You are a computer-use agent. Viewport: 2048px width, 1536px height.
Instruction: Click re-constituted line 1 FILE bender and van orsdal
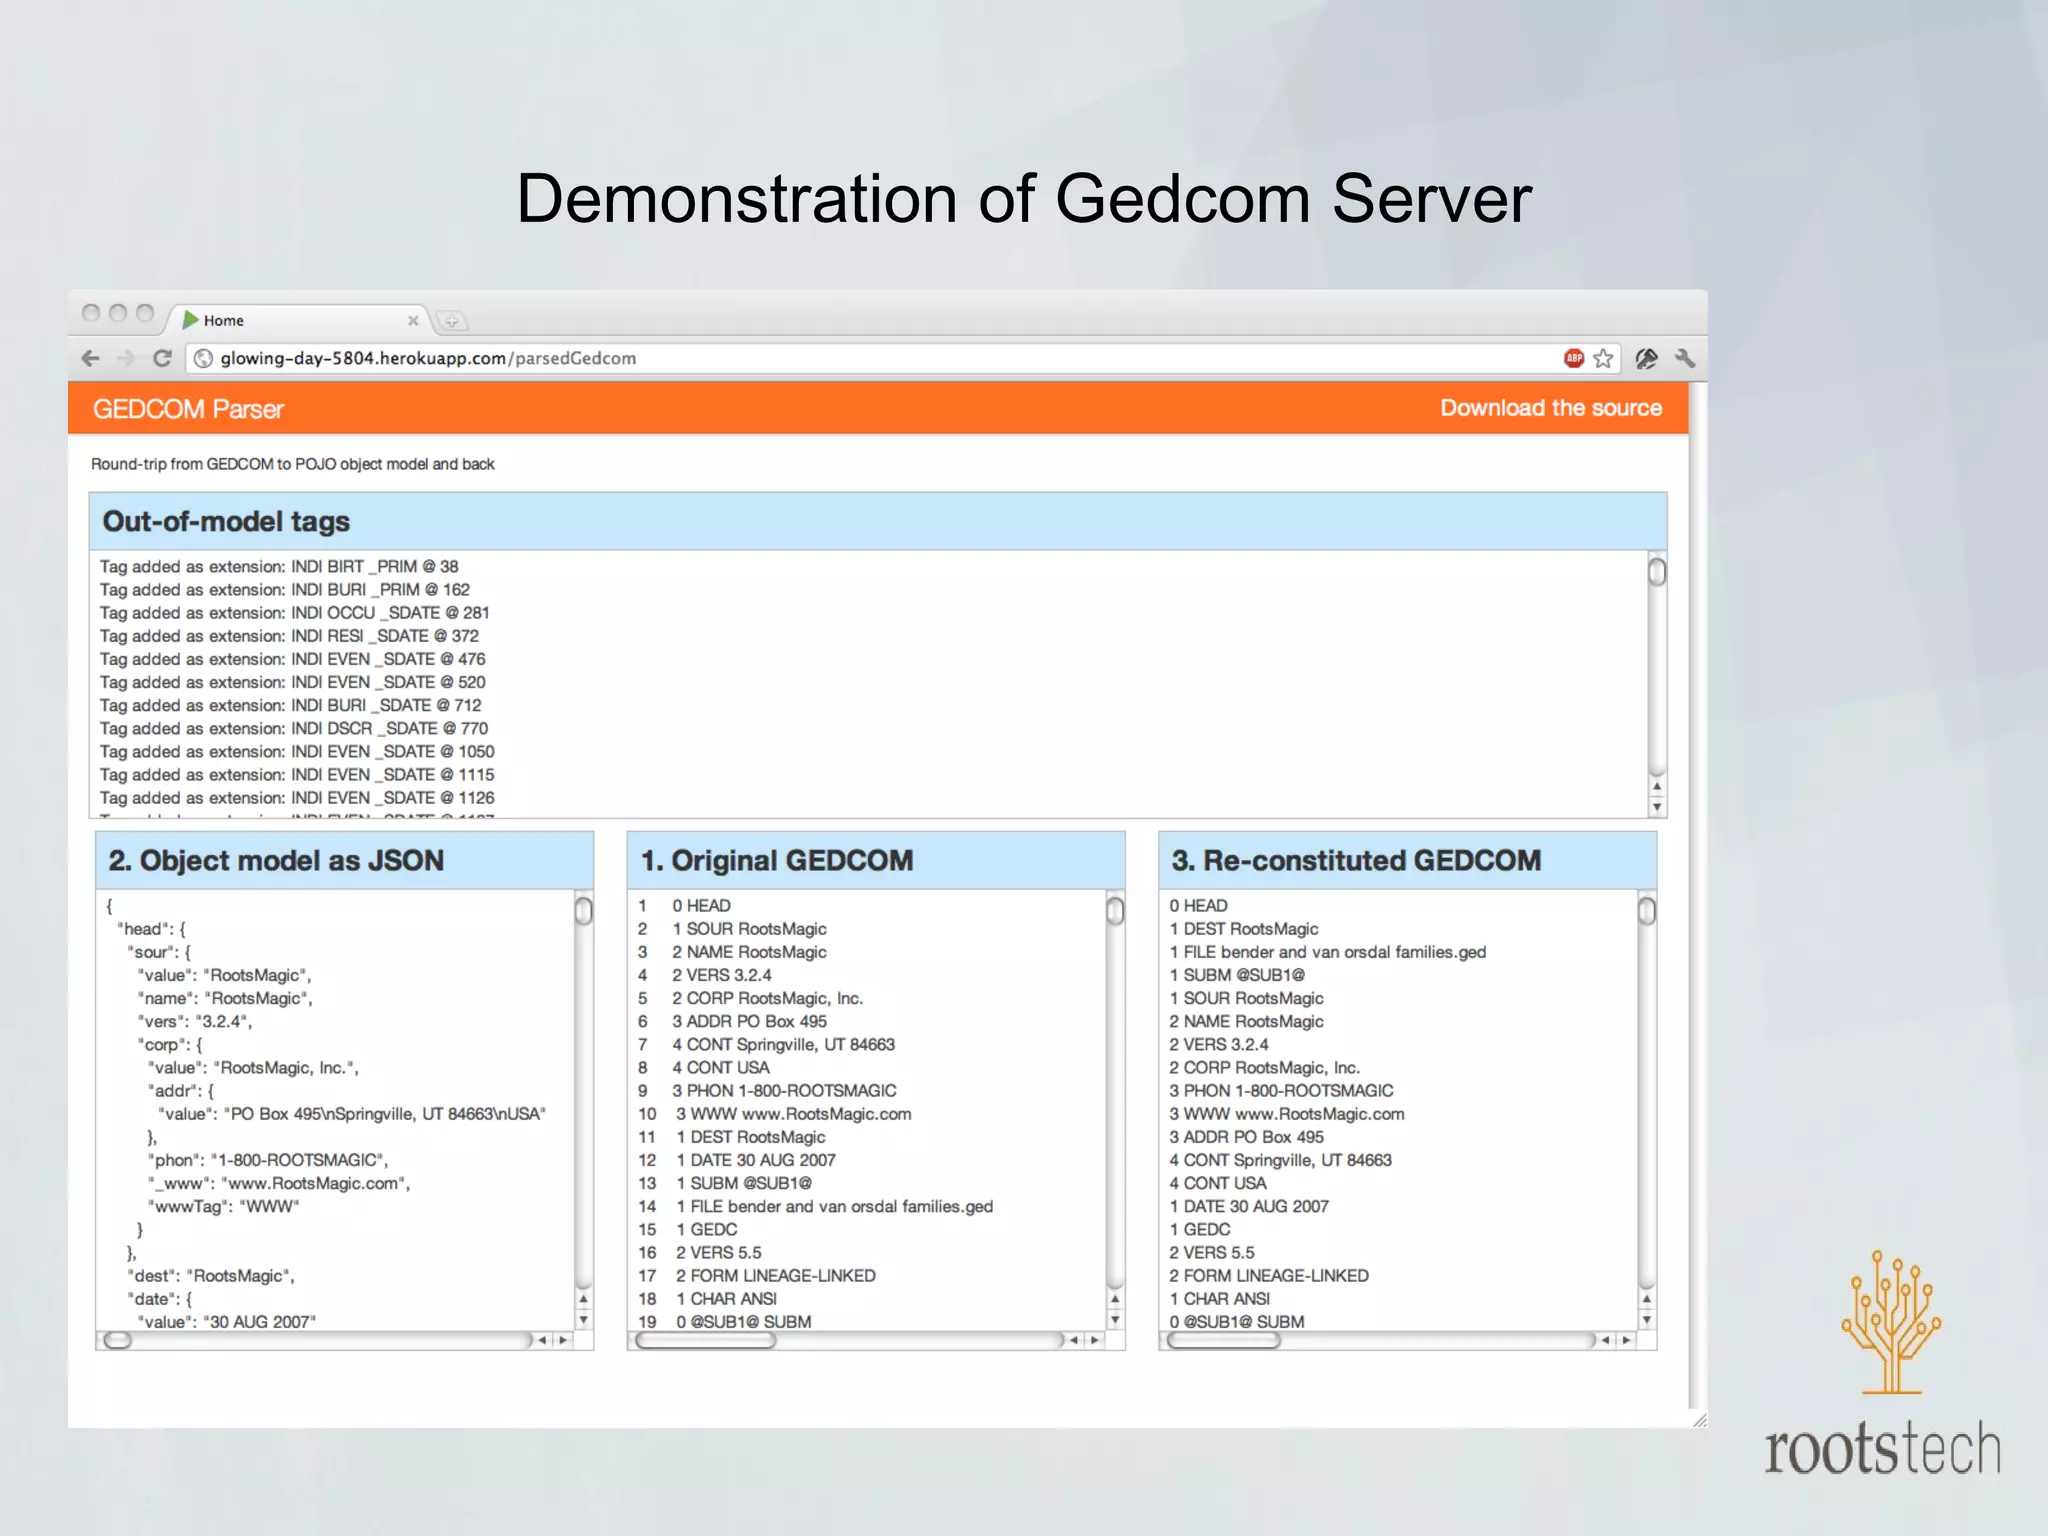pos(1328,952)
